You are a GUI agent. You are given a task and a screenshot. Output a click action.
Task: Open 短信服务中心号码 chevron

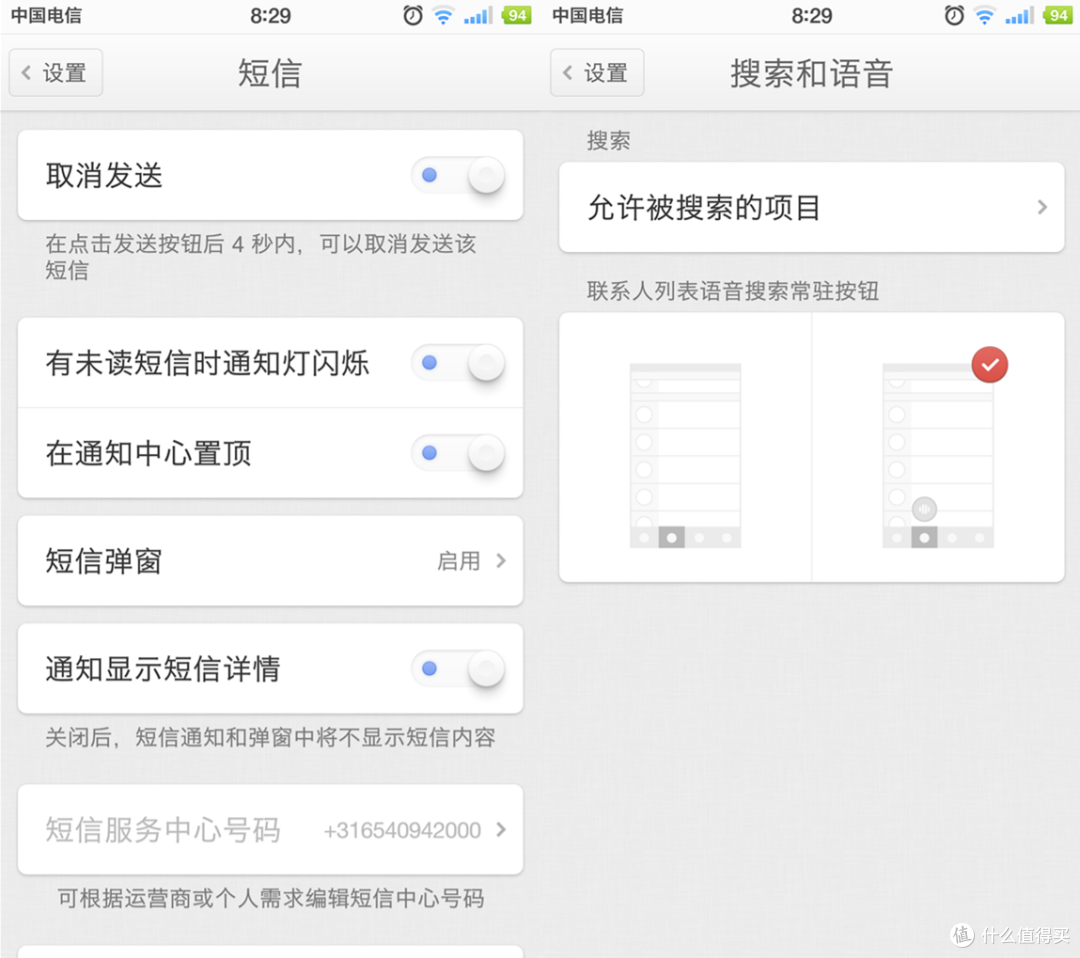click(x=501, y=830)
